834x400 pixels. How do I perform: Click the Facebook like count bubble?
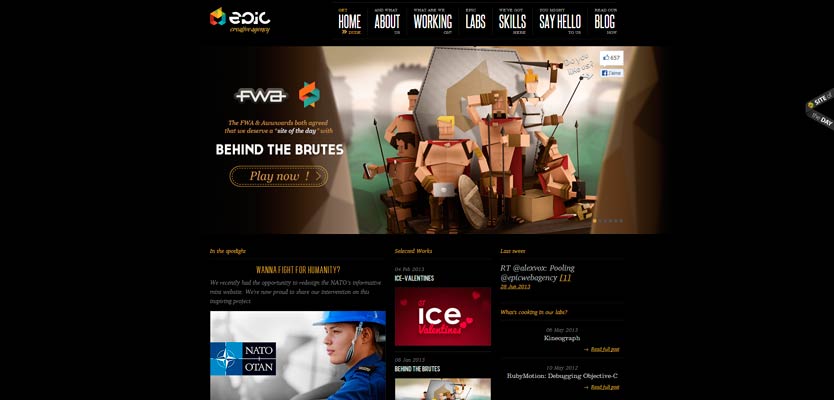[612, 57]
